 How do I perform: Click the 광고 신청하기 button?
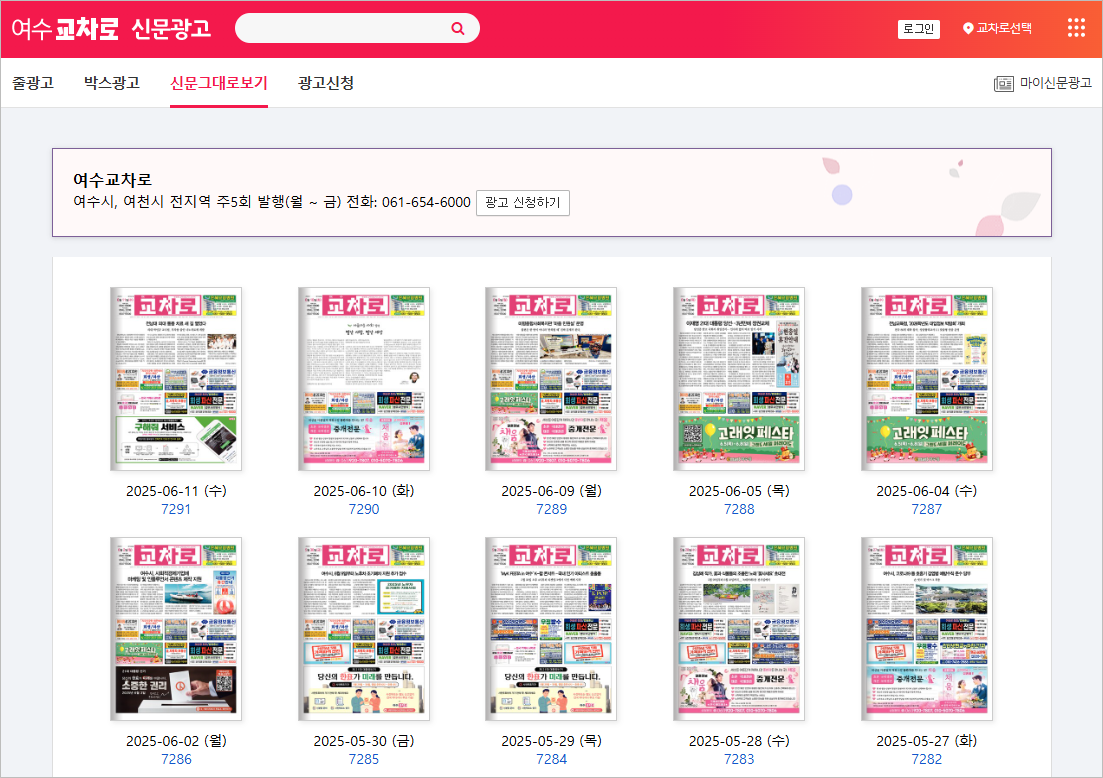pos(521,203)
